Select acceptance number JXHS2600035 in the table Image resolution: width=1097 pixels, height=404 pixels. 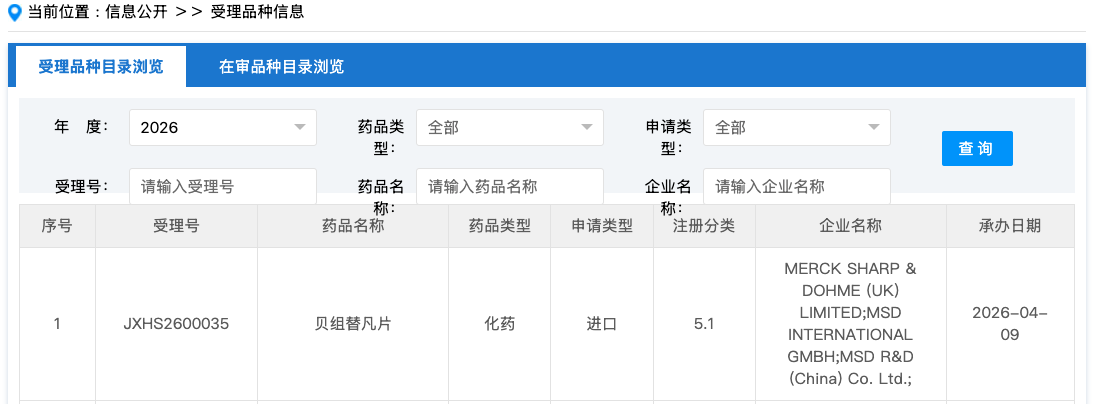[x=176, y=324]
